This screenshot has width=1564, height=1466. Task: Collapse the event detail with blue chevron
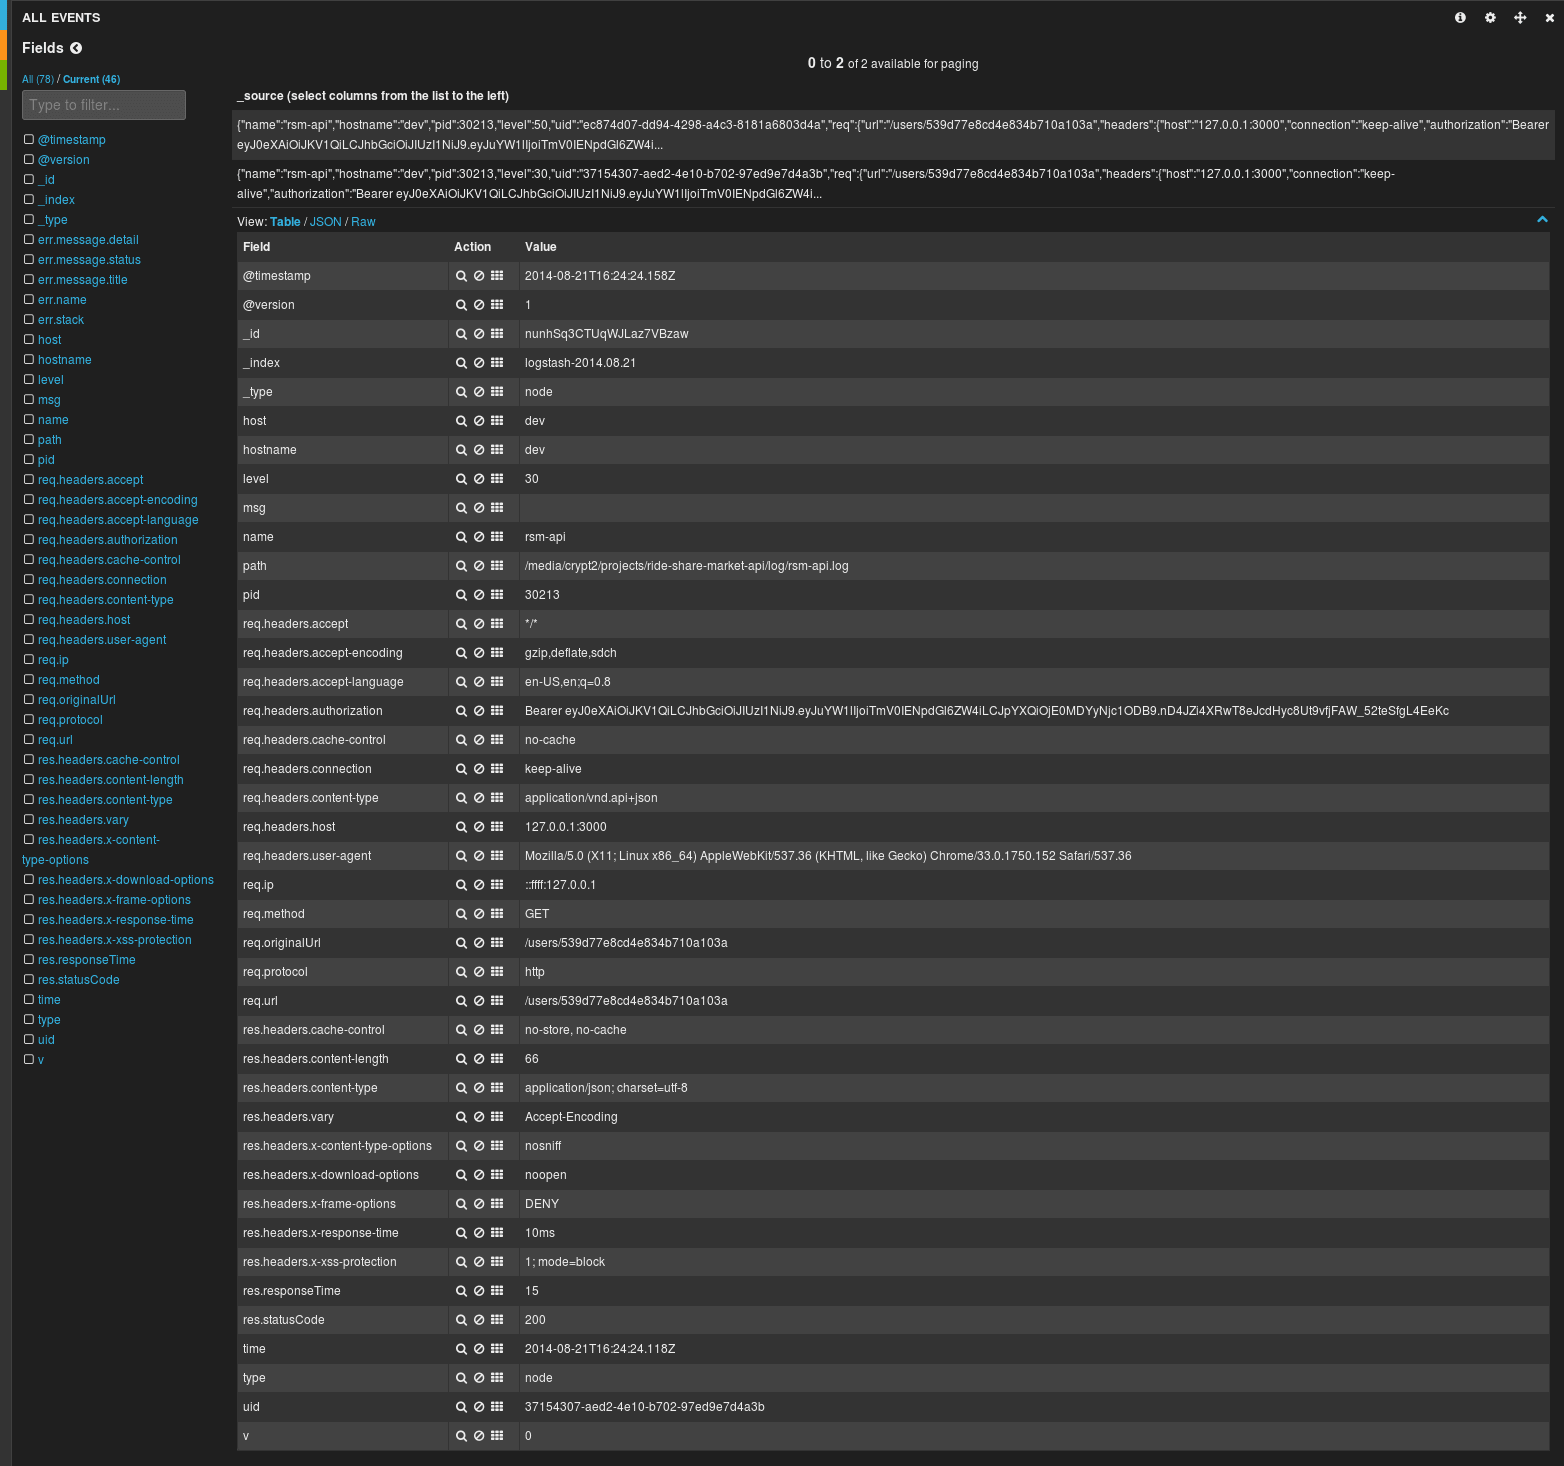[1540, 218]
